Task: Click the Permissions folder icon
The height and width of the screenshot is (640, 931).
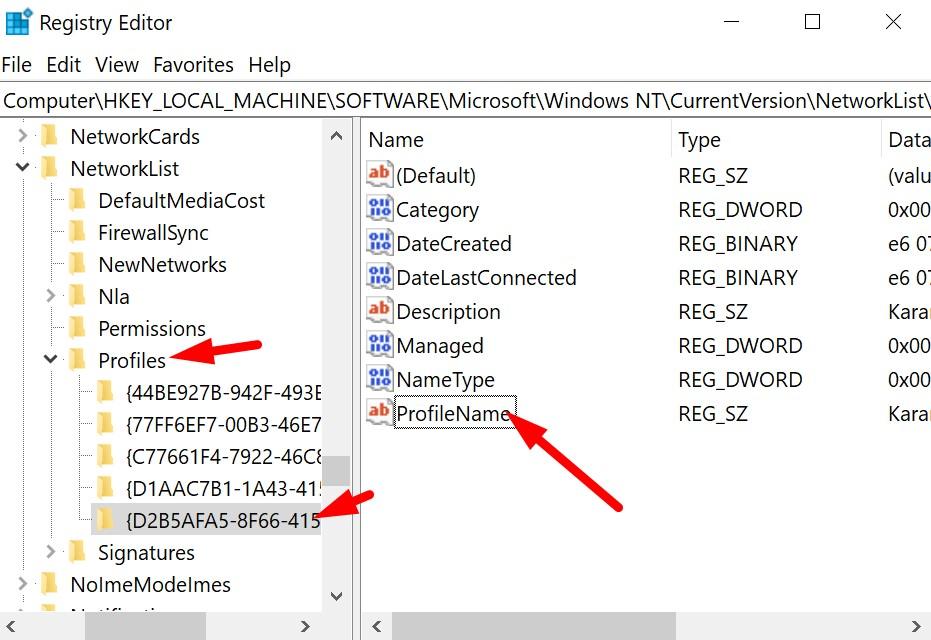Action: coord(77,328)
